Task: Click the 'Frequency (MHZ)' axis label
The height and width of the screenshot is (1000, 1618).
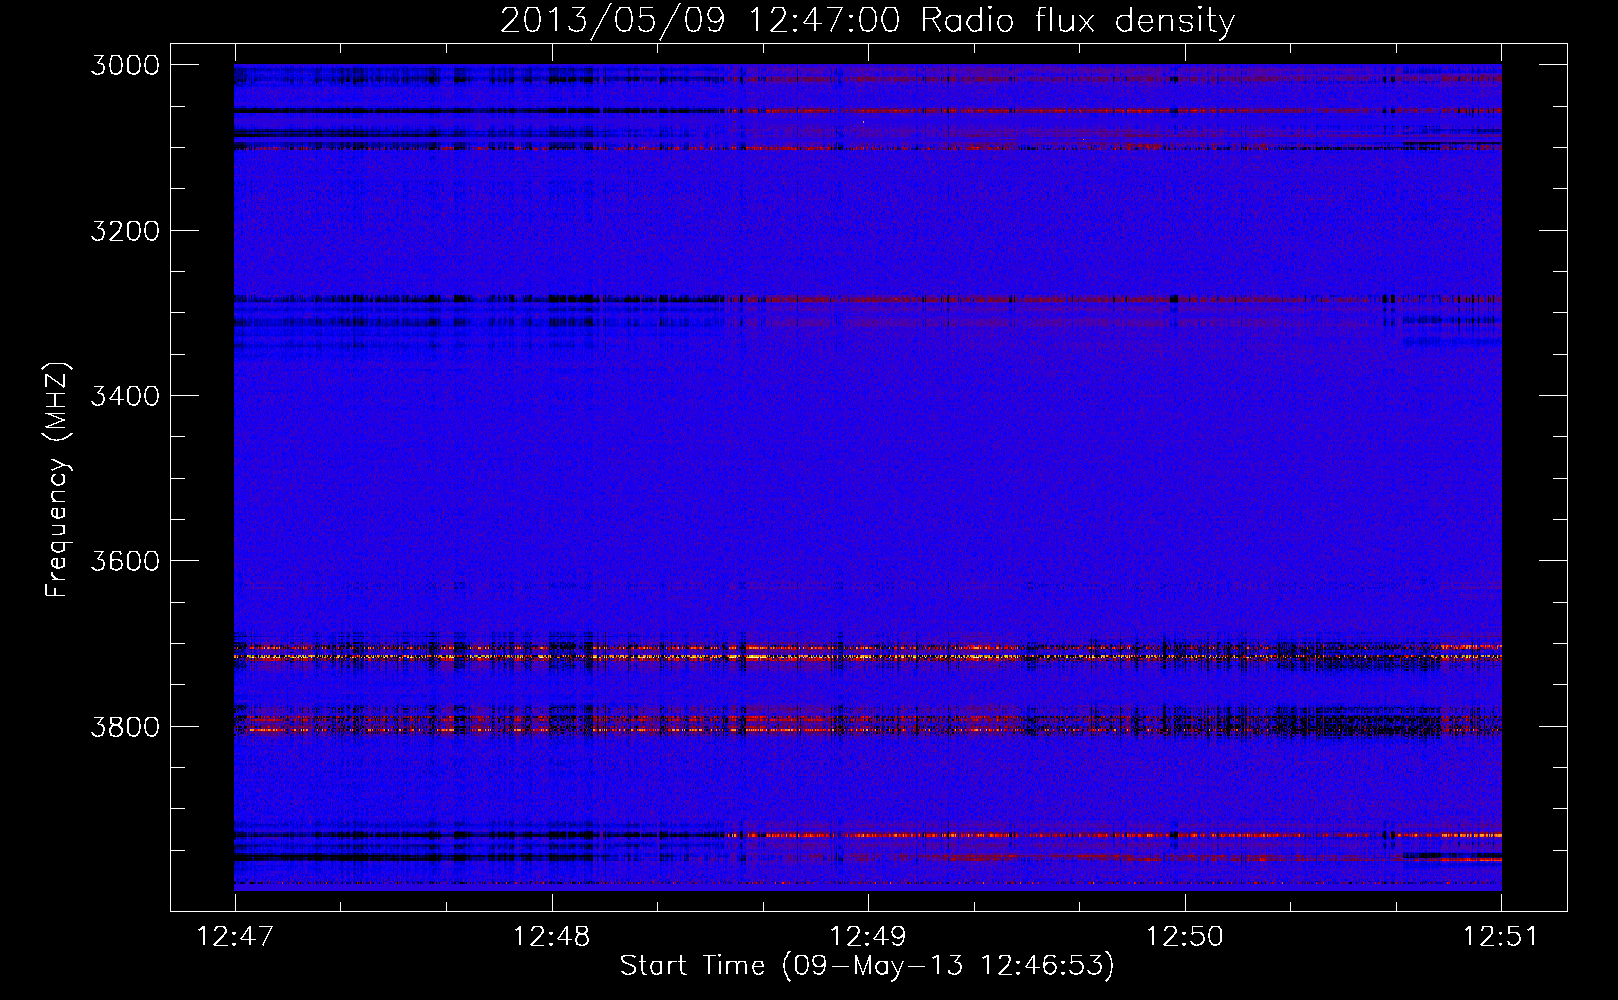Action: (x=56, y=480)
